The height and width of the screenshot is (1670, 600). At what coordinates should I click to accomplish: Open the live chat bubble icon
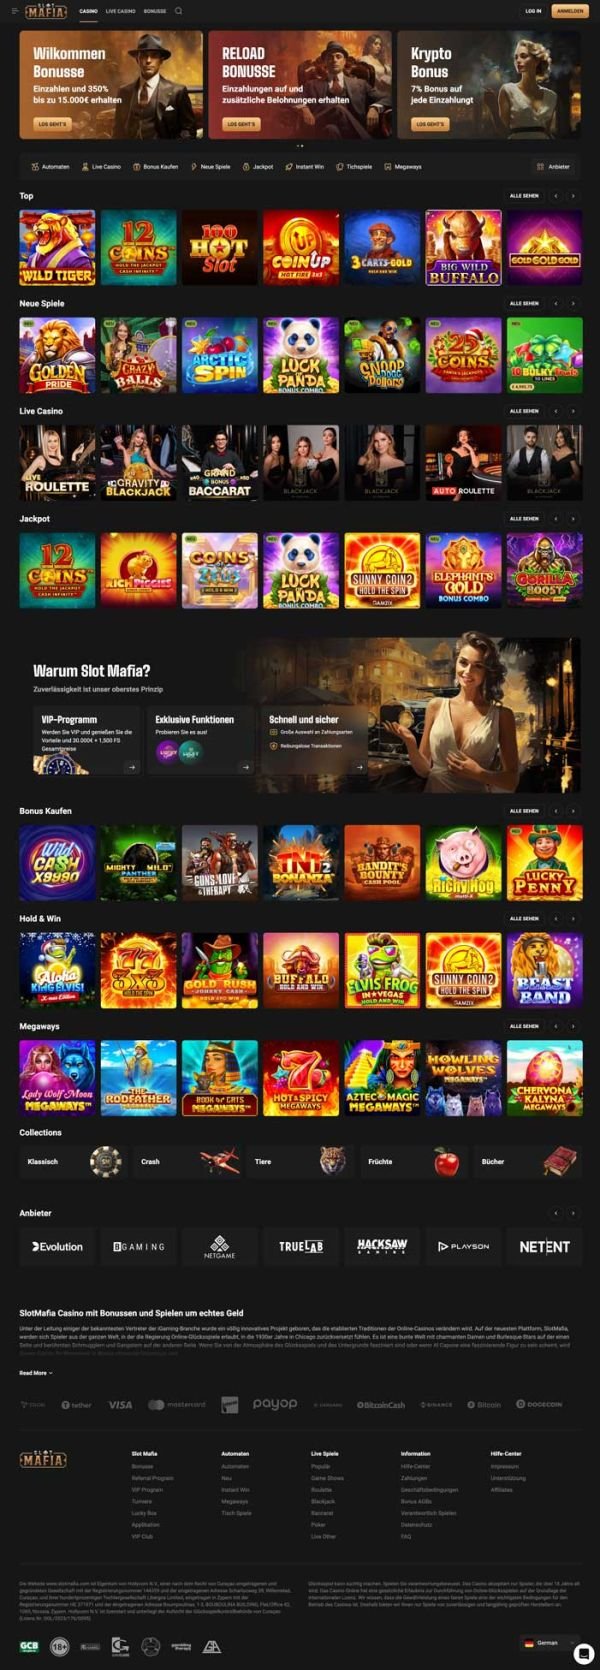(583, 1653)
